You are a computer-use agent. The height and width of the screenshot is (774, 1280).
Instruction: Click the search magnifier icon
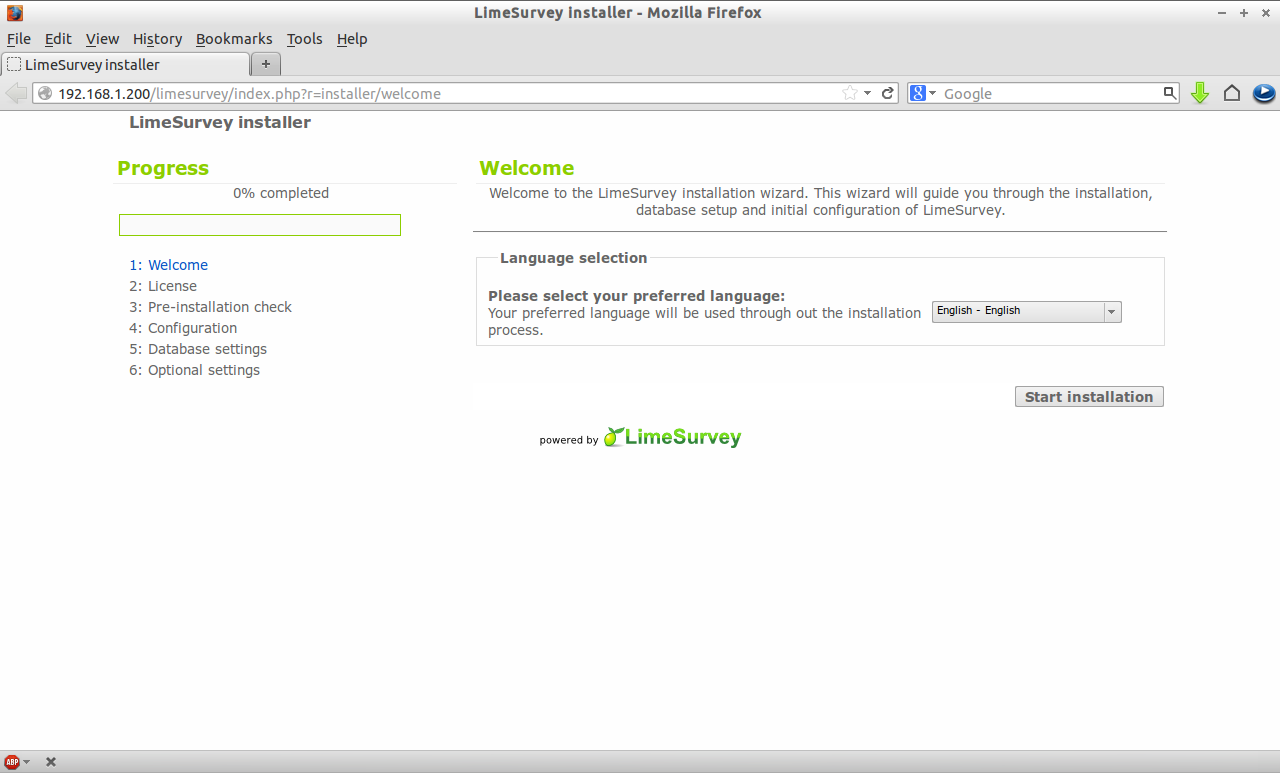click(1170, 93)
